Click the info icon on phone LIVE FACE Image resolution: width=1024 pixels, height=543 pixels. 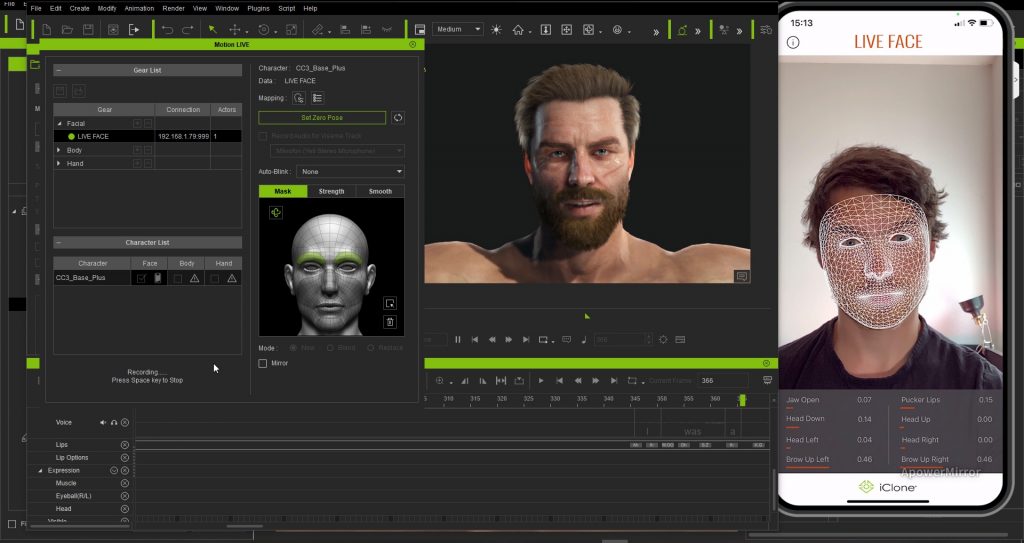[793, 42]
